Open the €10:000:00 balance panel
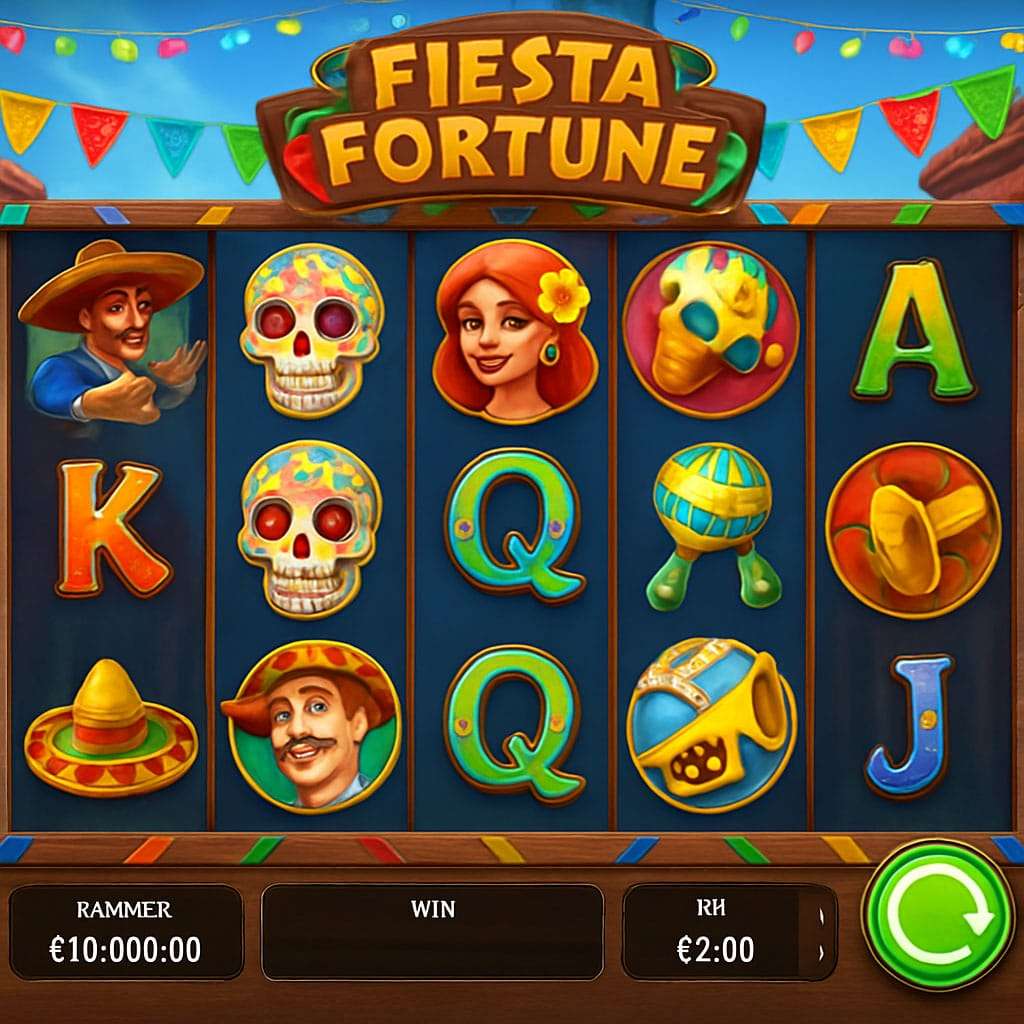Image resolution: width=1024 pixels, height=1024 pixels. [x=126, y=932]
